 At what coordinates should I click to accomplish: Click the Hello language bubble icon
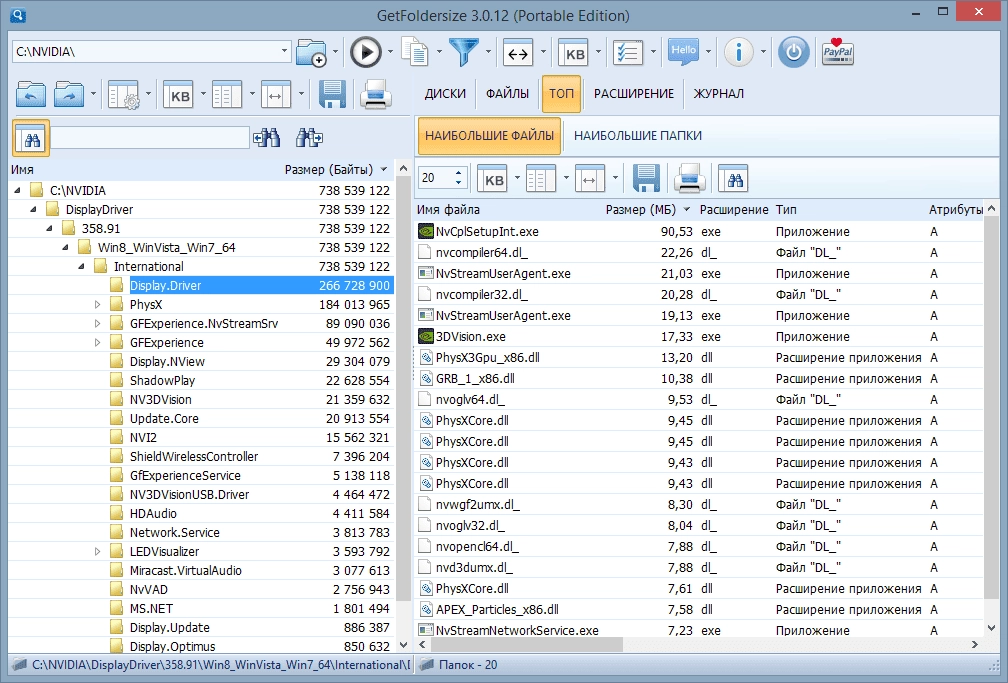point(683,51)
